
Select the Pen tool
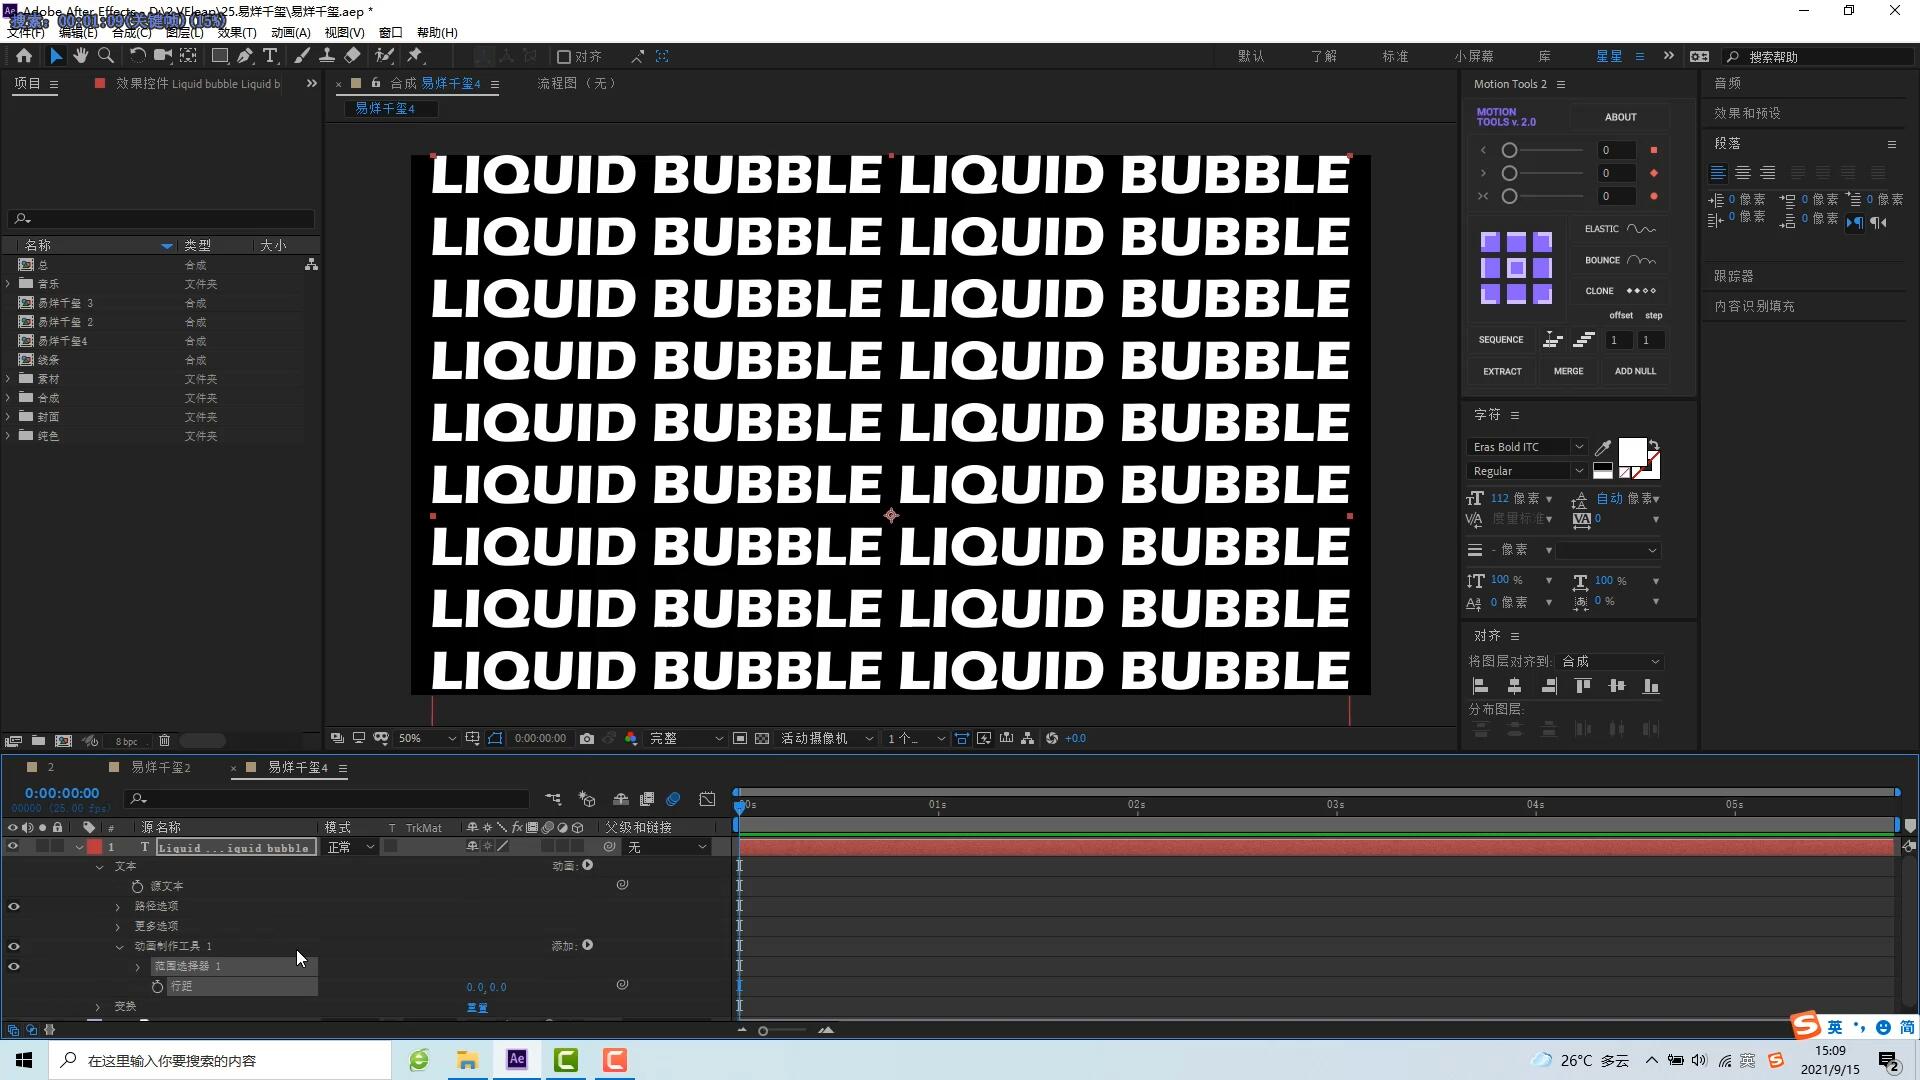(245, 56)
